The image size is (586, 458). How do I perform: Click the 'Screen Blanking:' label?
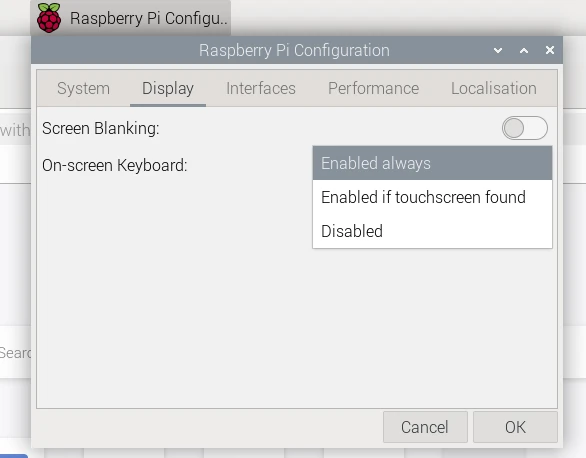pyautogui.click(x=101, y=129)
